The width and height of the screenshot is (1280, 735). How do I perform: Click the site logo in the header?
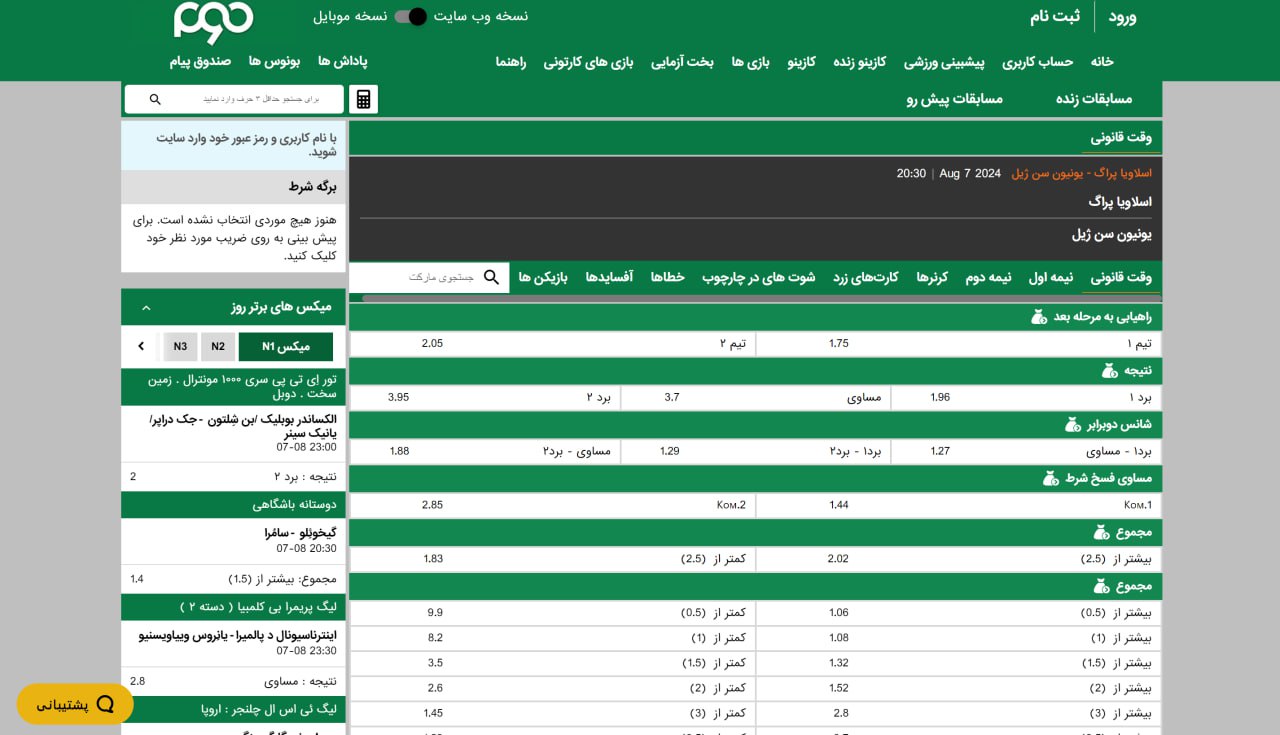pos(214,22)
